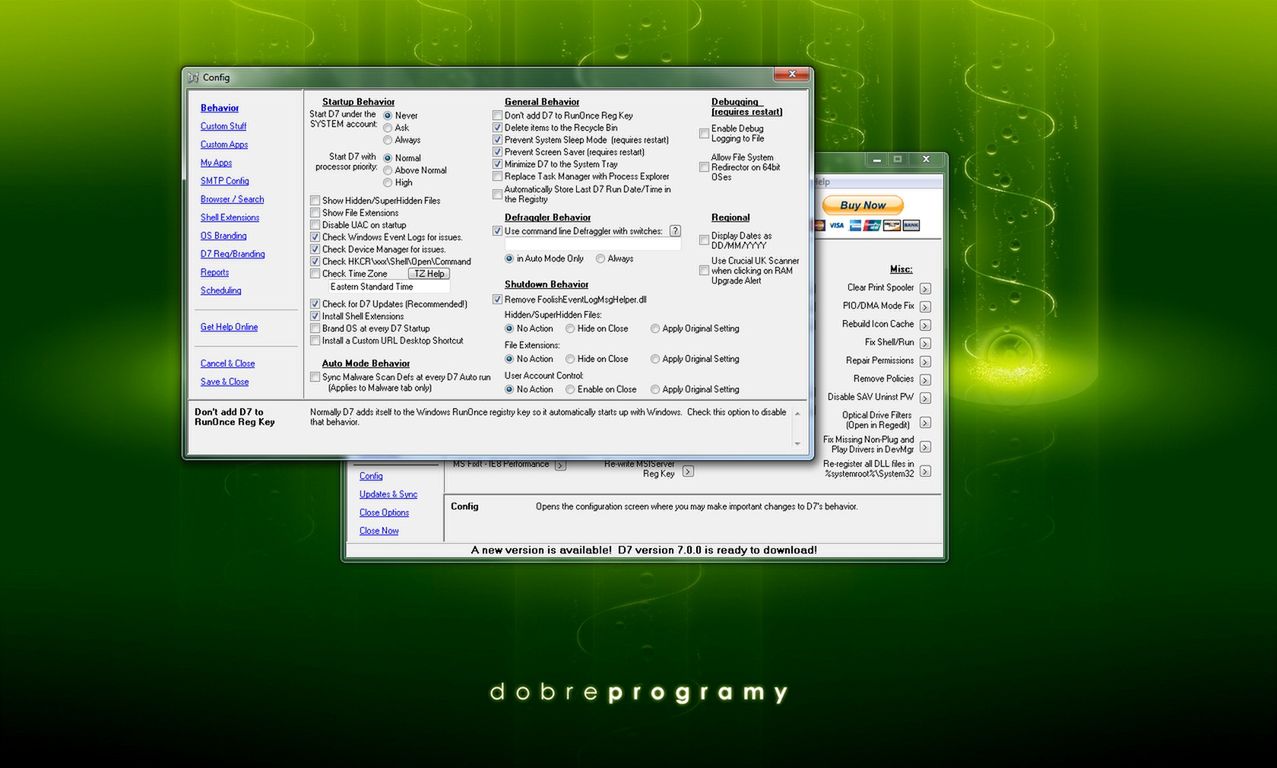Open the Browser / Search section
The image size is (1277, 768).
[232, 199]
